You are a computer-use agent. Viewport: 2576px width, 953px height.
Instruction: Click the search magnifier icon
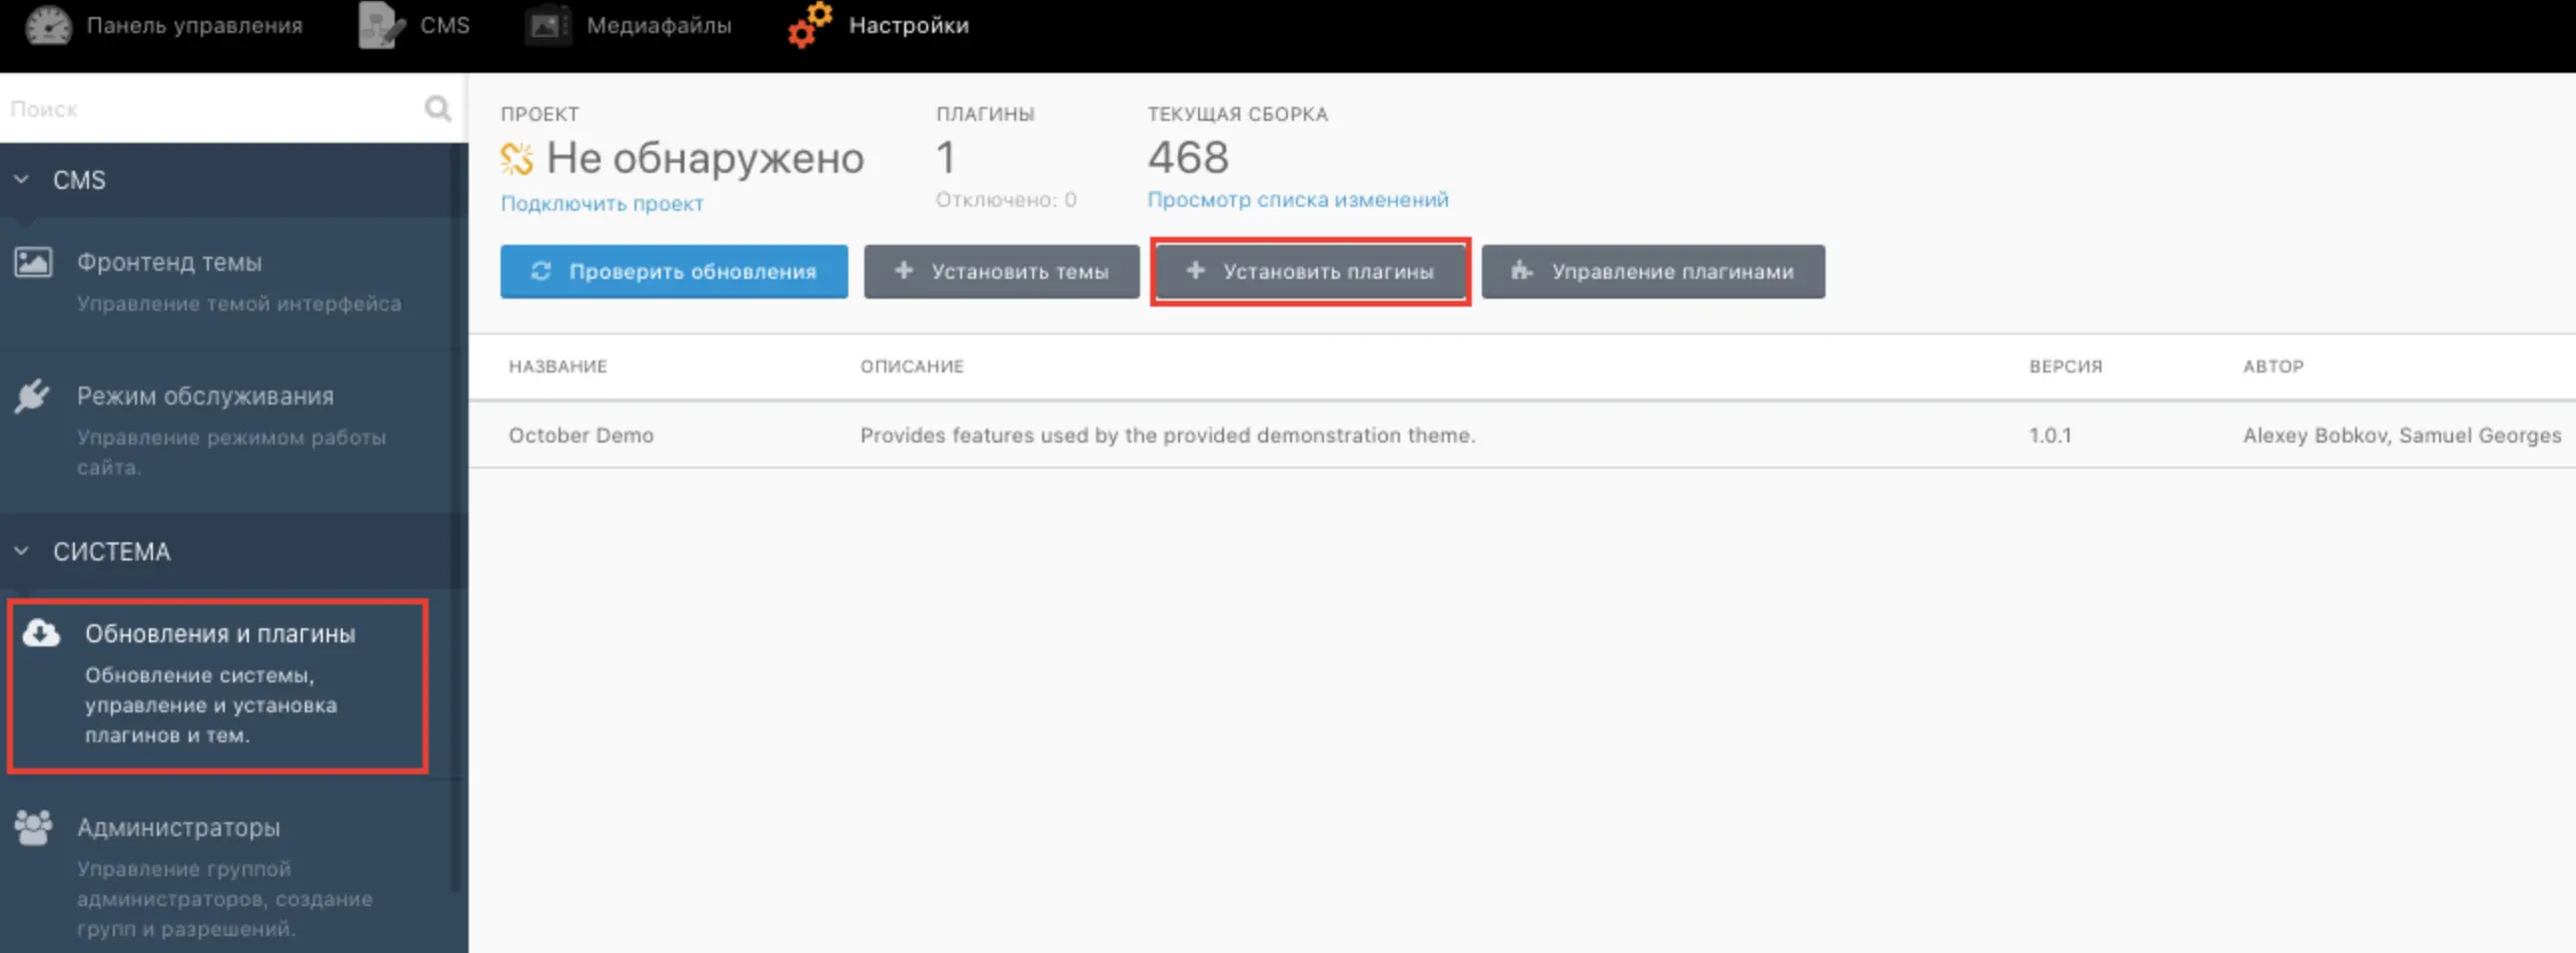click(438, 108)
